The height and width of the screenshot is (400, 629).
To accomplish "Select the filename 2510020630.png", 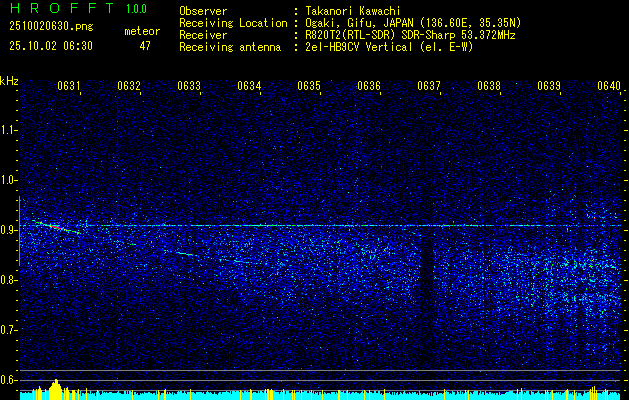I will point(51,27).
